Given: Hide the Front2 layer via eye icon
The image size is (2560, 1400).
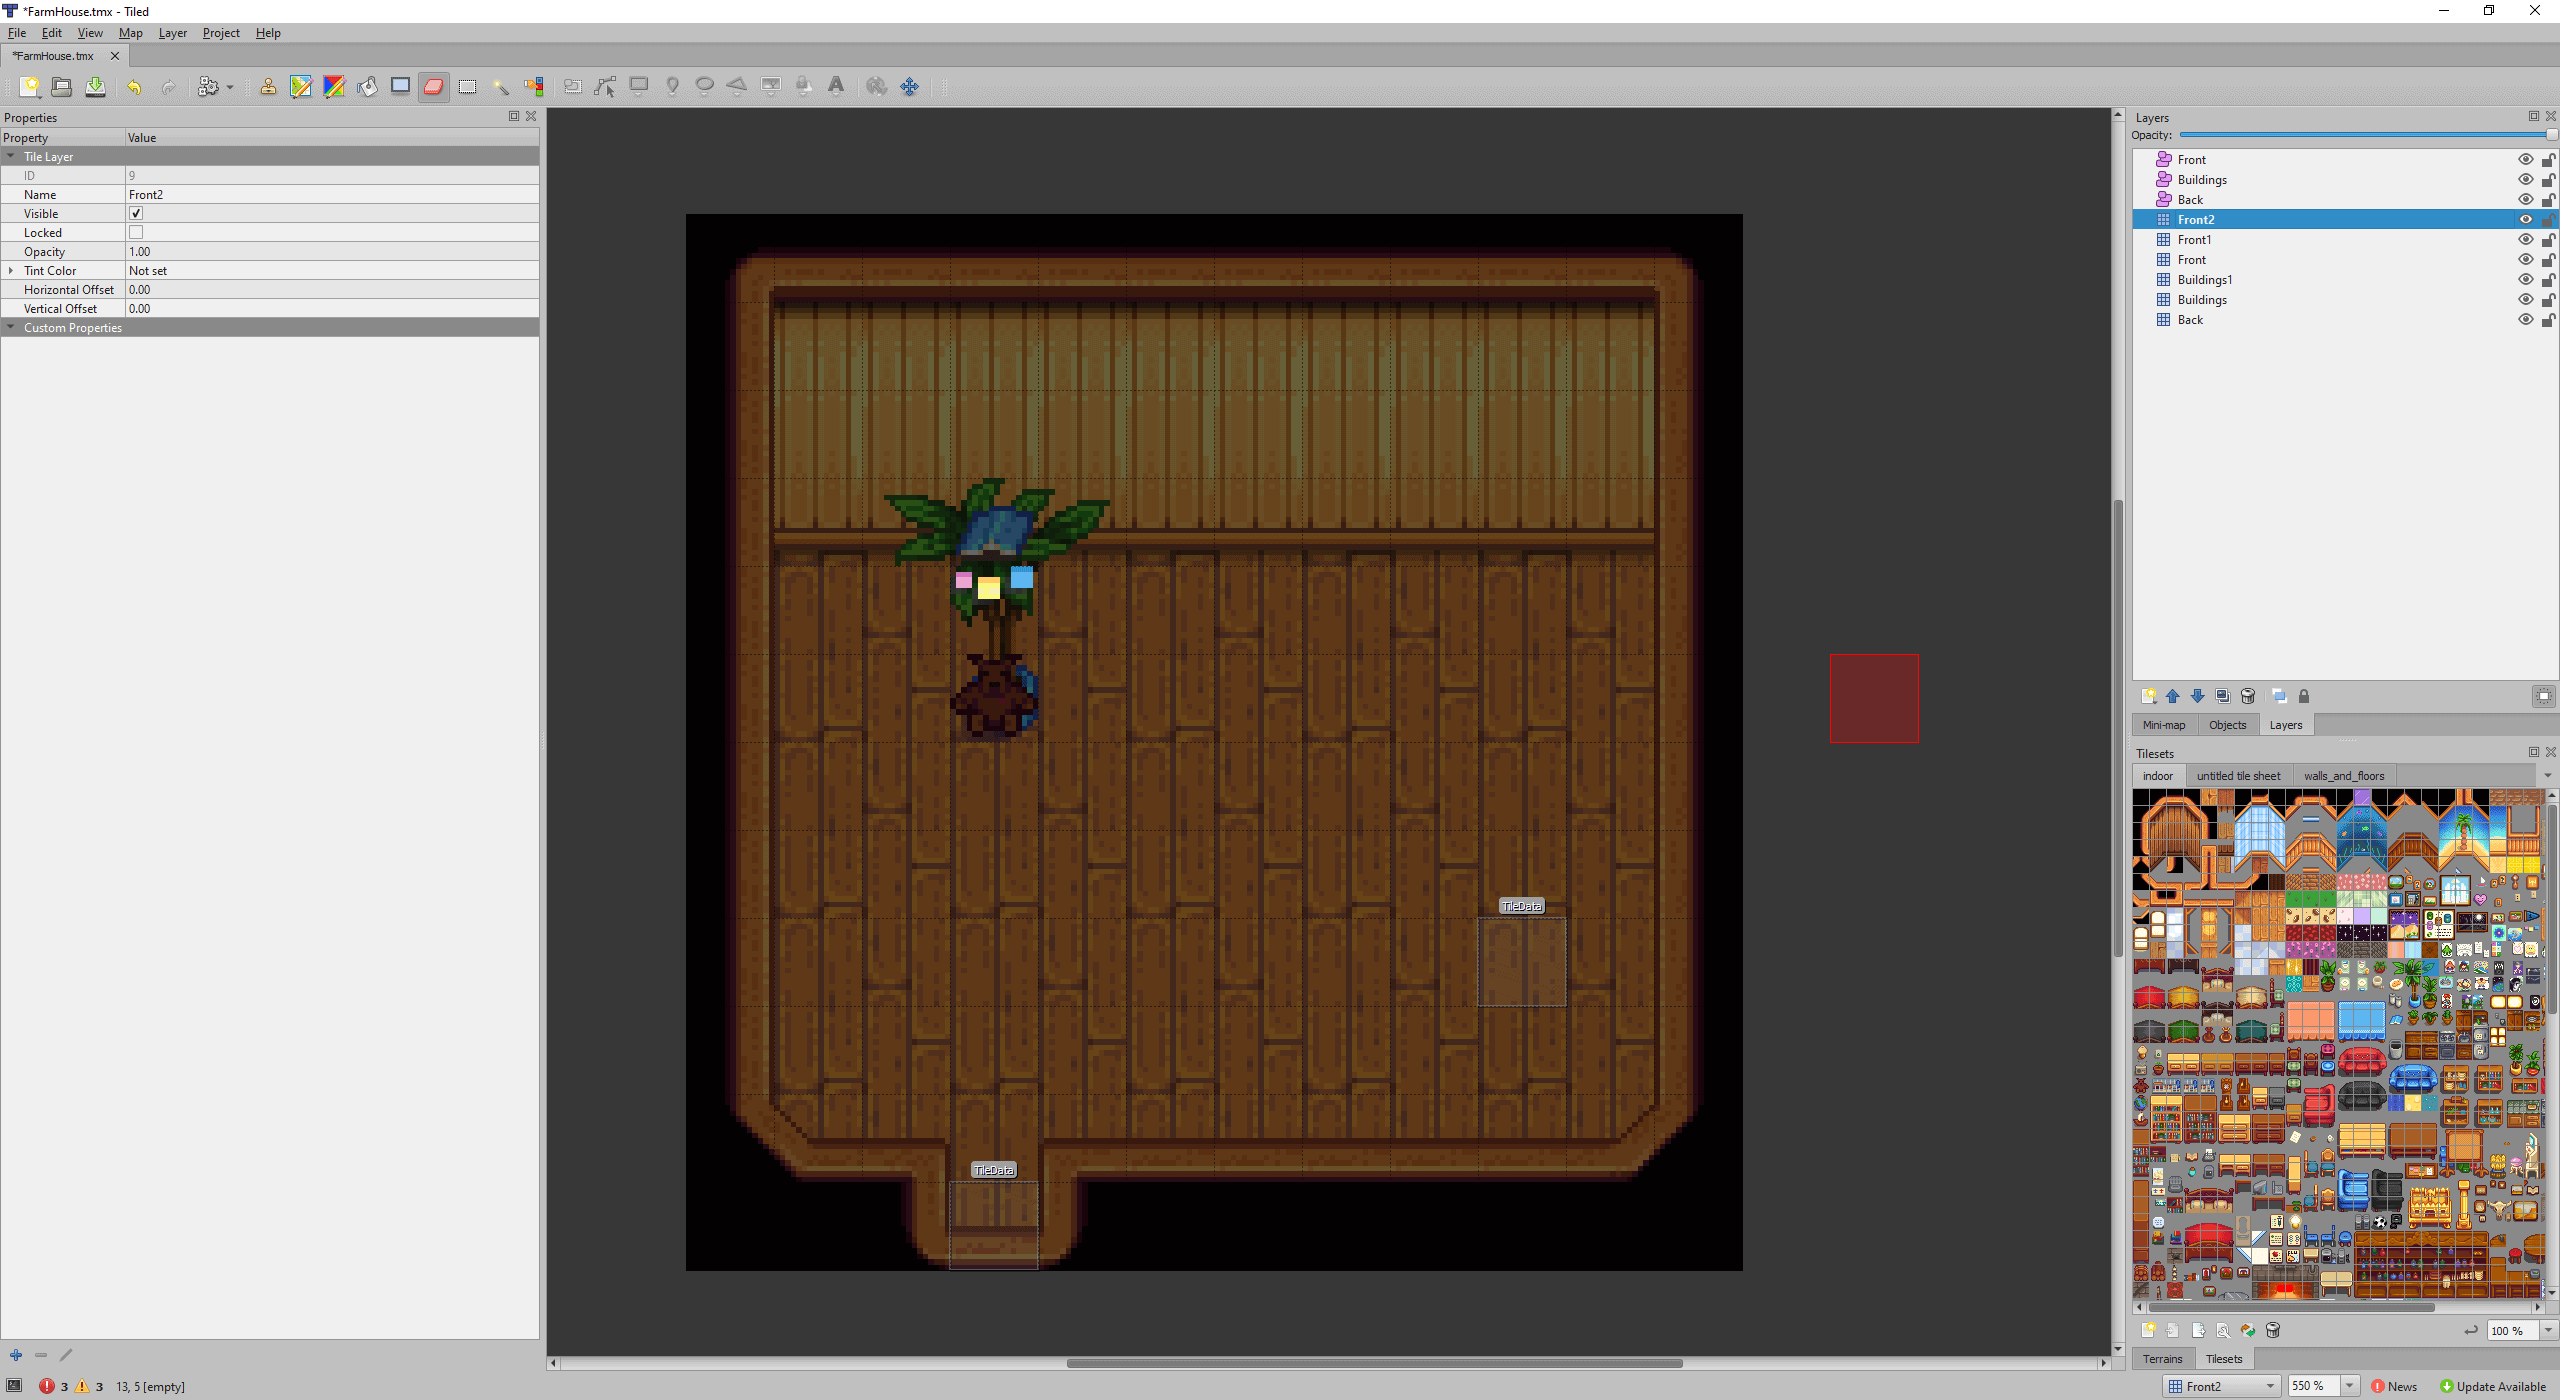Looking at the screenshot, I should tap(2525, 220).
